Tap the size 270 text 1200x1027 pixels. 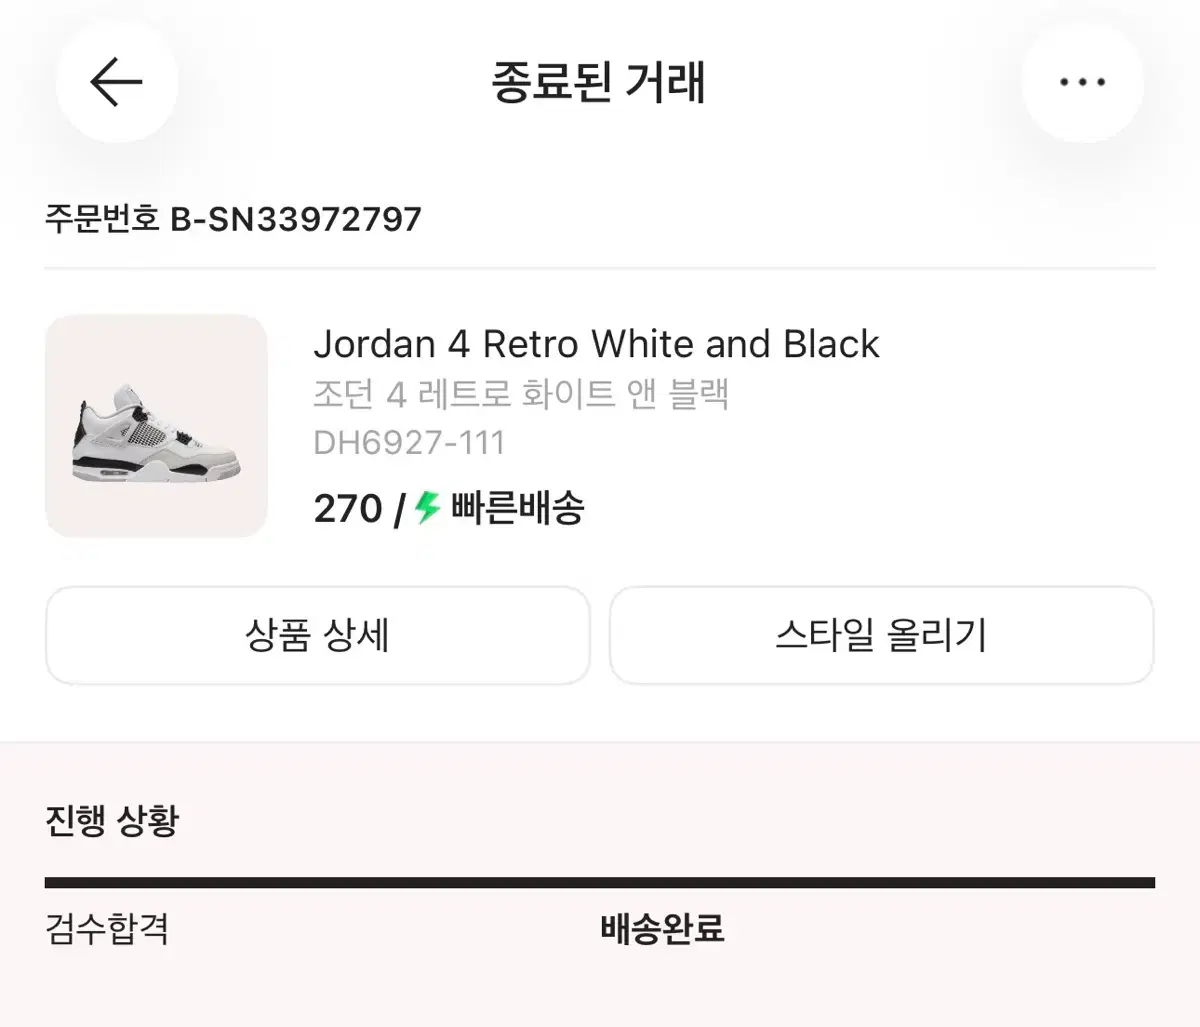click(348, 509)
